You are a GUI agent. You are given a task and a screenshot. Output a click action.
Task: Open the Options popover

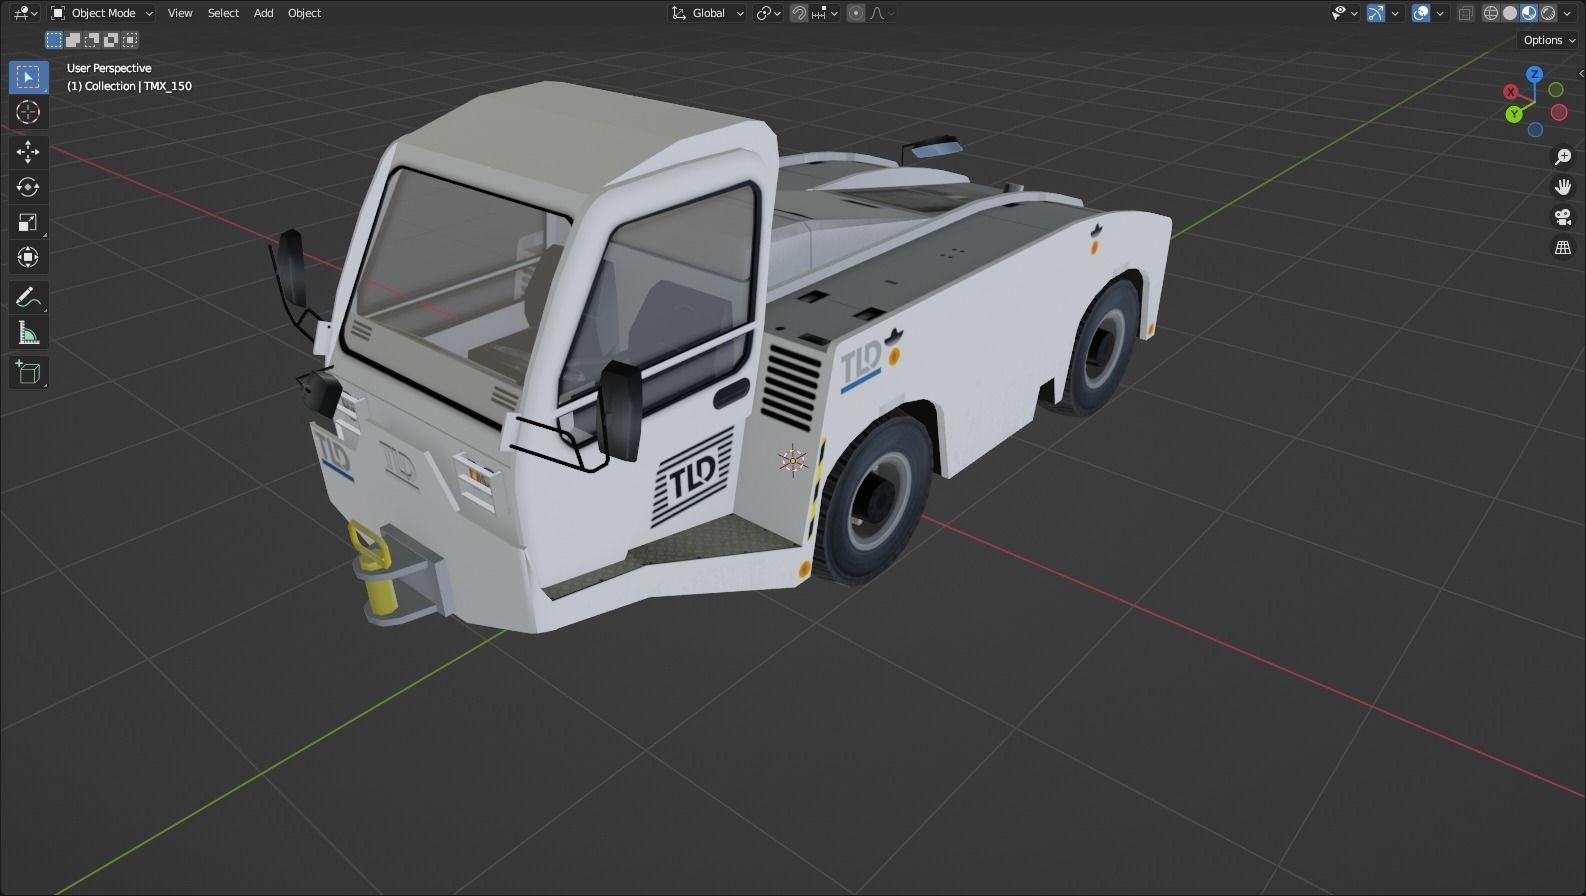click(1549, 40)
